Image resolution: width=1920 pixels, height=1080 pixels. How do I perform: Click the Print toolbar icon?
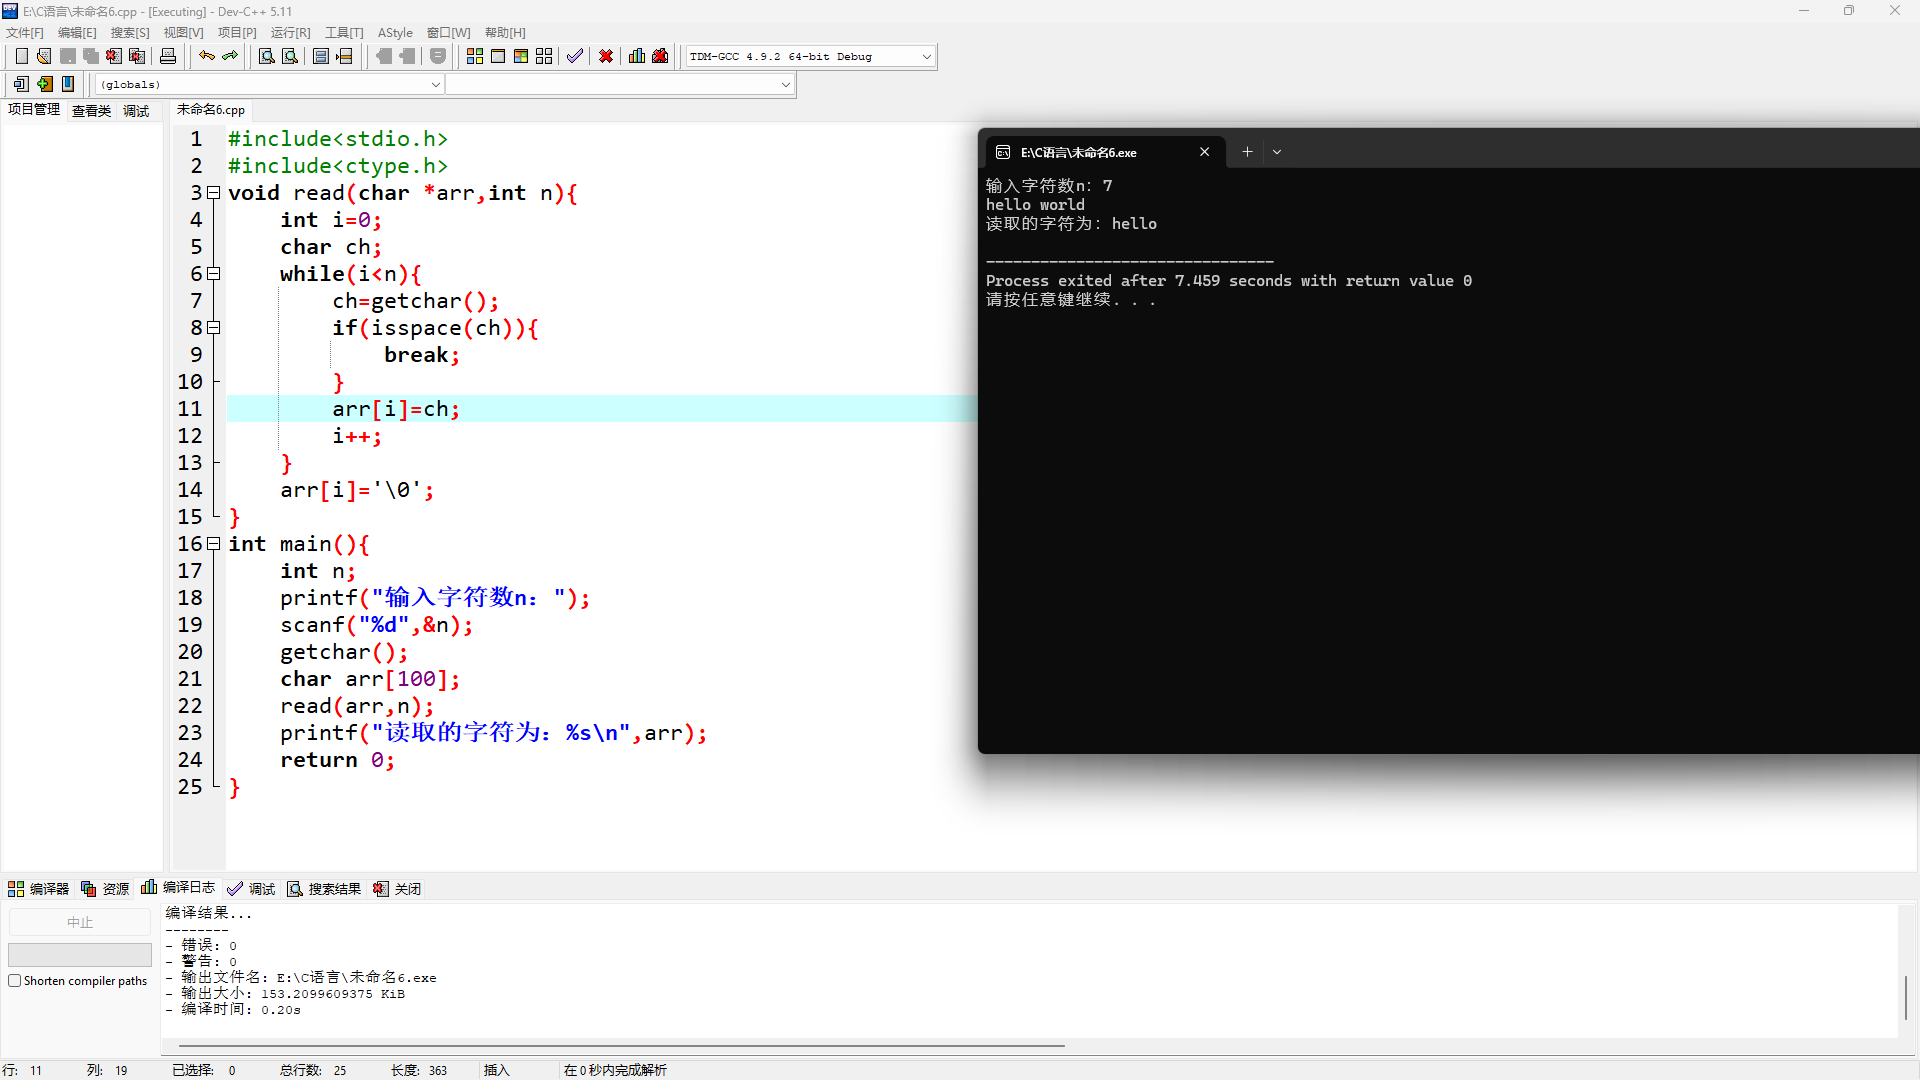point(168,56)
